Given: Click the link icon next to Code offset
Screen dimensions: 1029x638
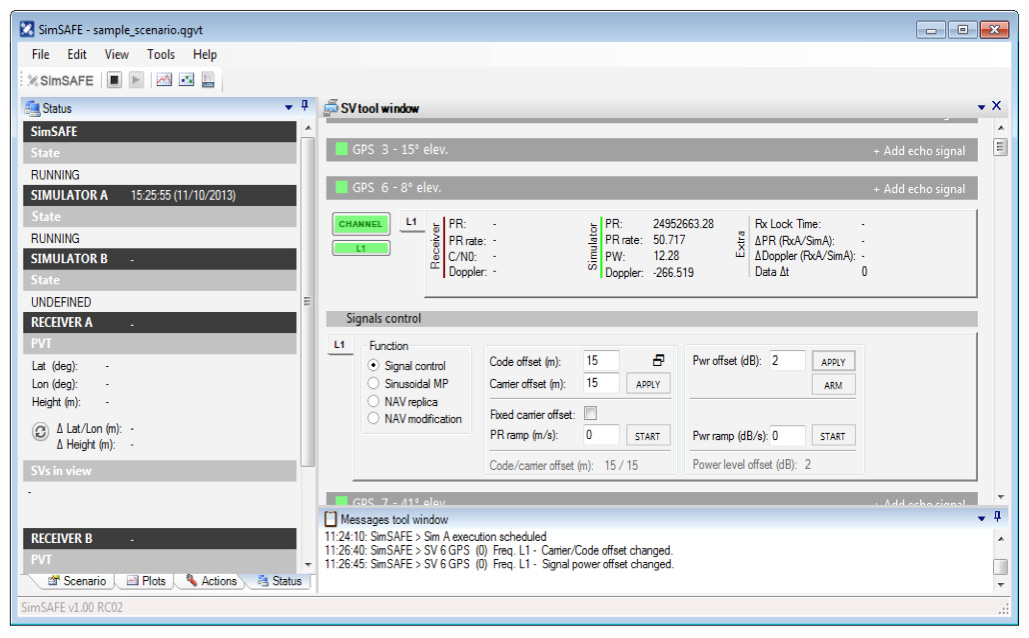Looking at the screenshot, I should pyautogui.click(x=658, y=360).
